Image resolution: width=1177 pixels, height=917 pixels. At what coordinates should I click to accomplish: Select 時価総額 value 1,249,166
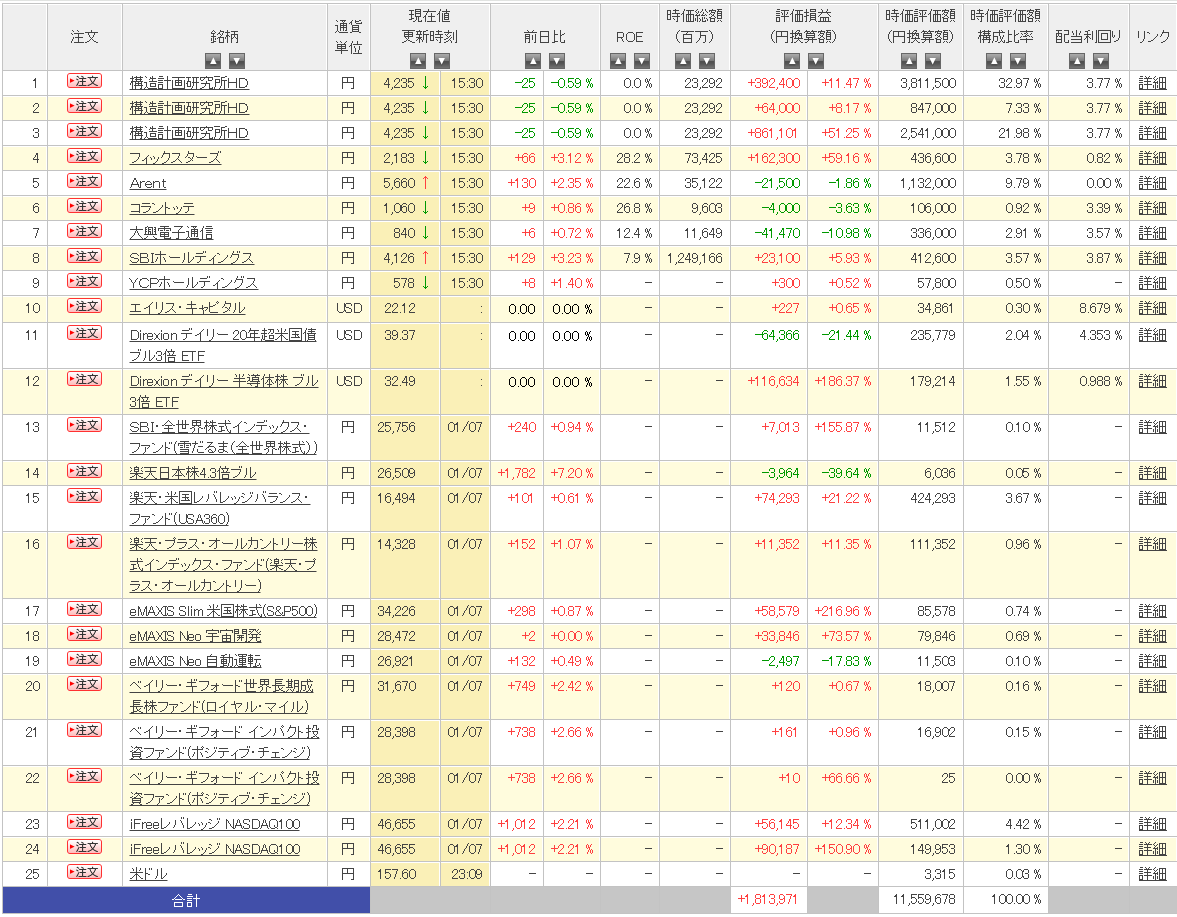(x=694, y=258)
